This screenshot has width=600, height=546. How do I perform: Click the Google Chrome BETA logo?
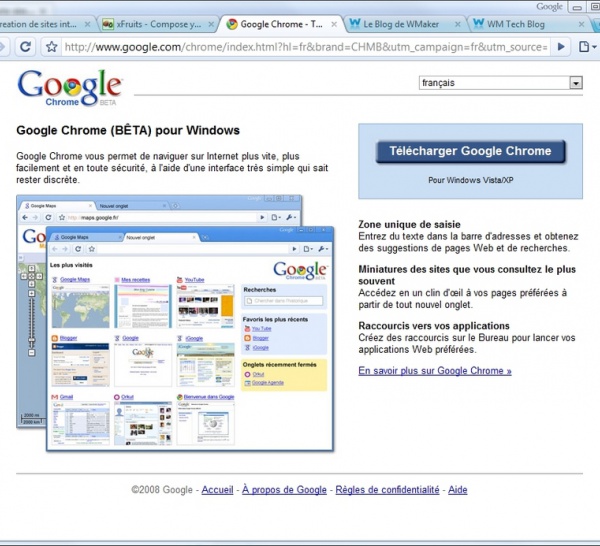(70, 89)
